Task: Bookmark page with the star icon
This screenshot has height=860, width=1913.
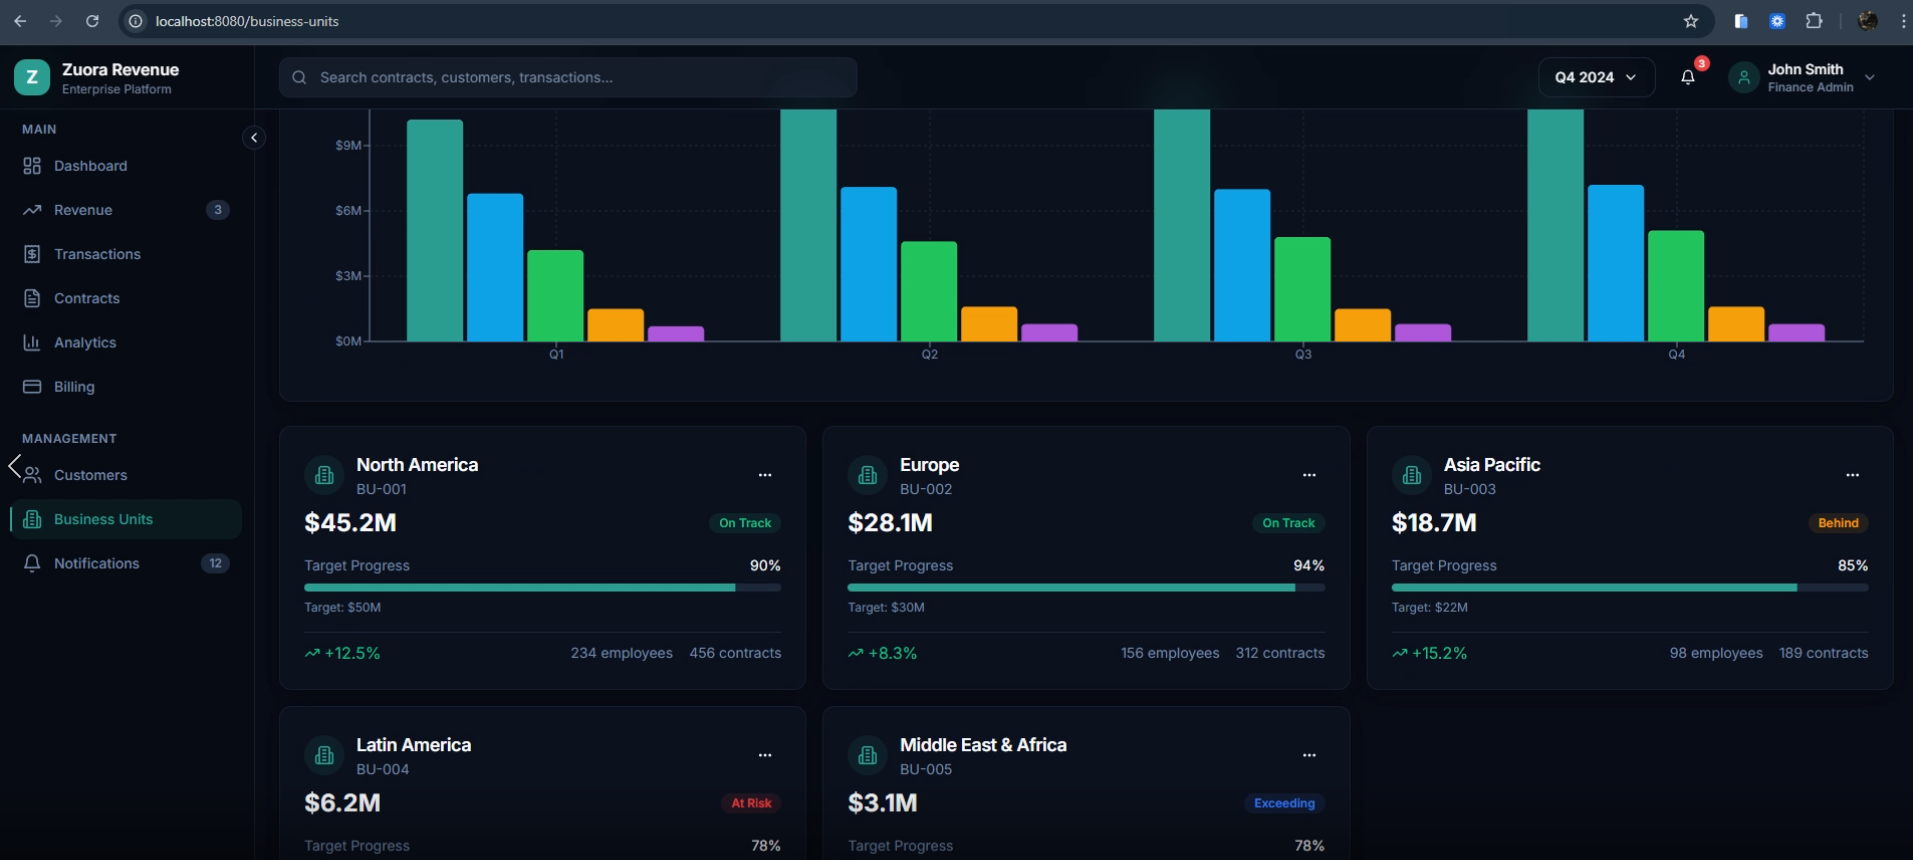Action: point(1691,21)
